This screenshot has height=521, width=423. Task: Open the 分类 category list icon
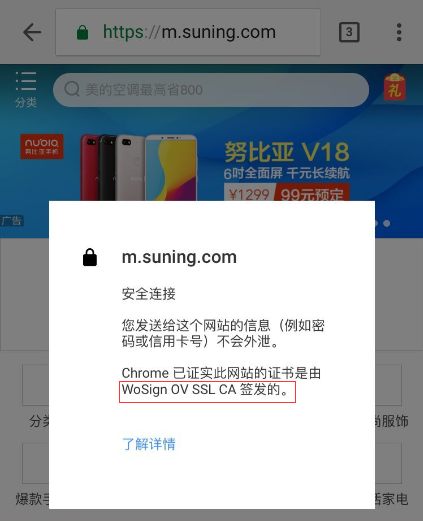(x=26, y=89)
